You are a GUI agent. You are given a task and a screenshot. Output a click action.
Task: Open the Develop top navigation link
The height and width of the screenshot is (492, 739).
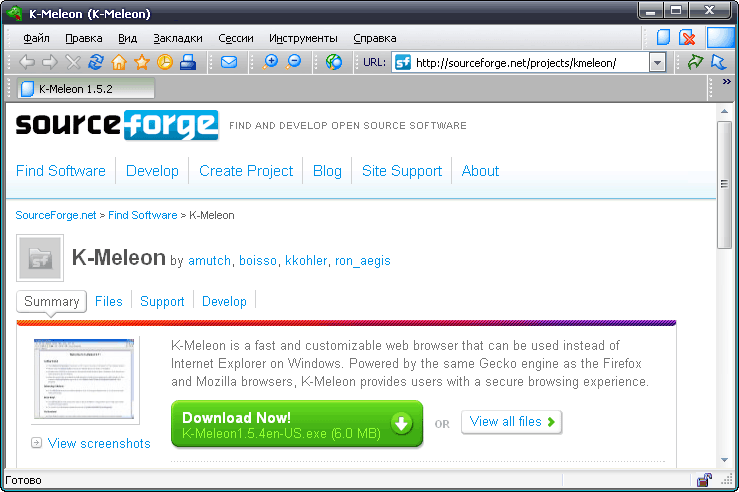[x=152, y=171]
